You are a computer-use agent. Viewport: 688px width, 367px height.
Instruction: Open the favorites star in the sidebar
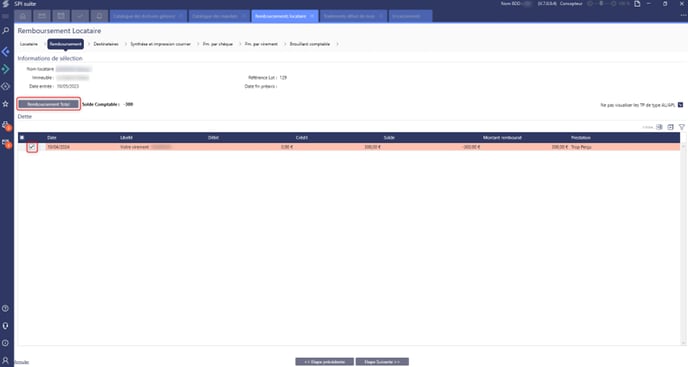tap(6, 104)
